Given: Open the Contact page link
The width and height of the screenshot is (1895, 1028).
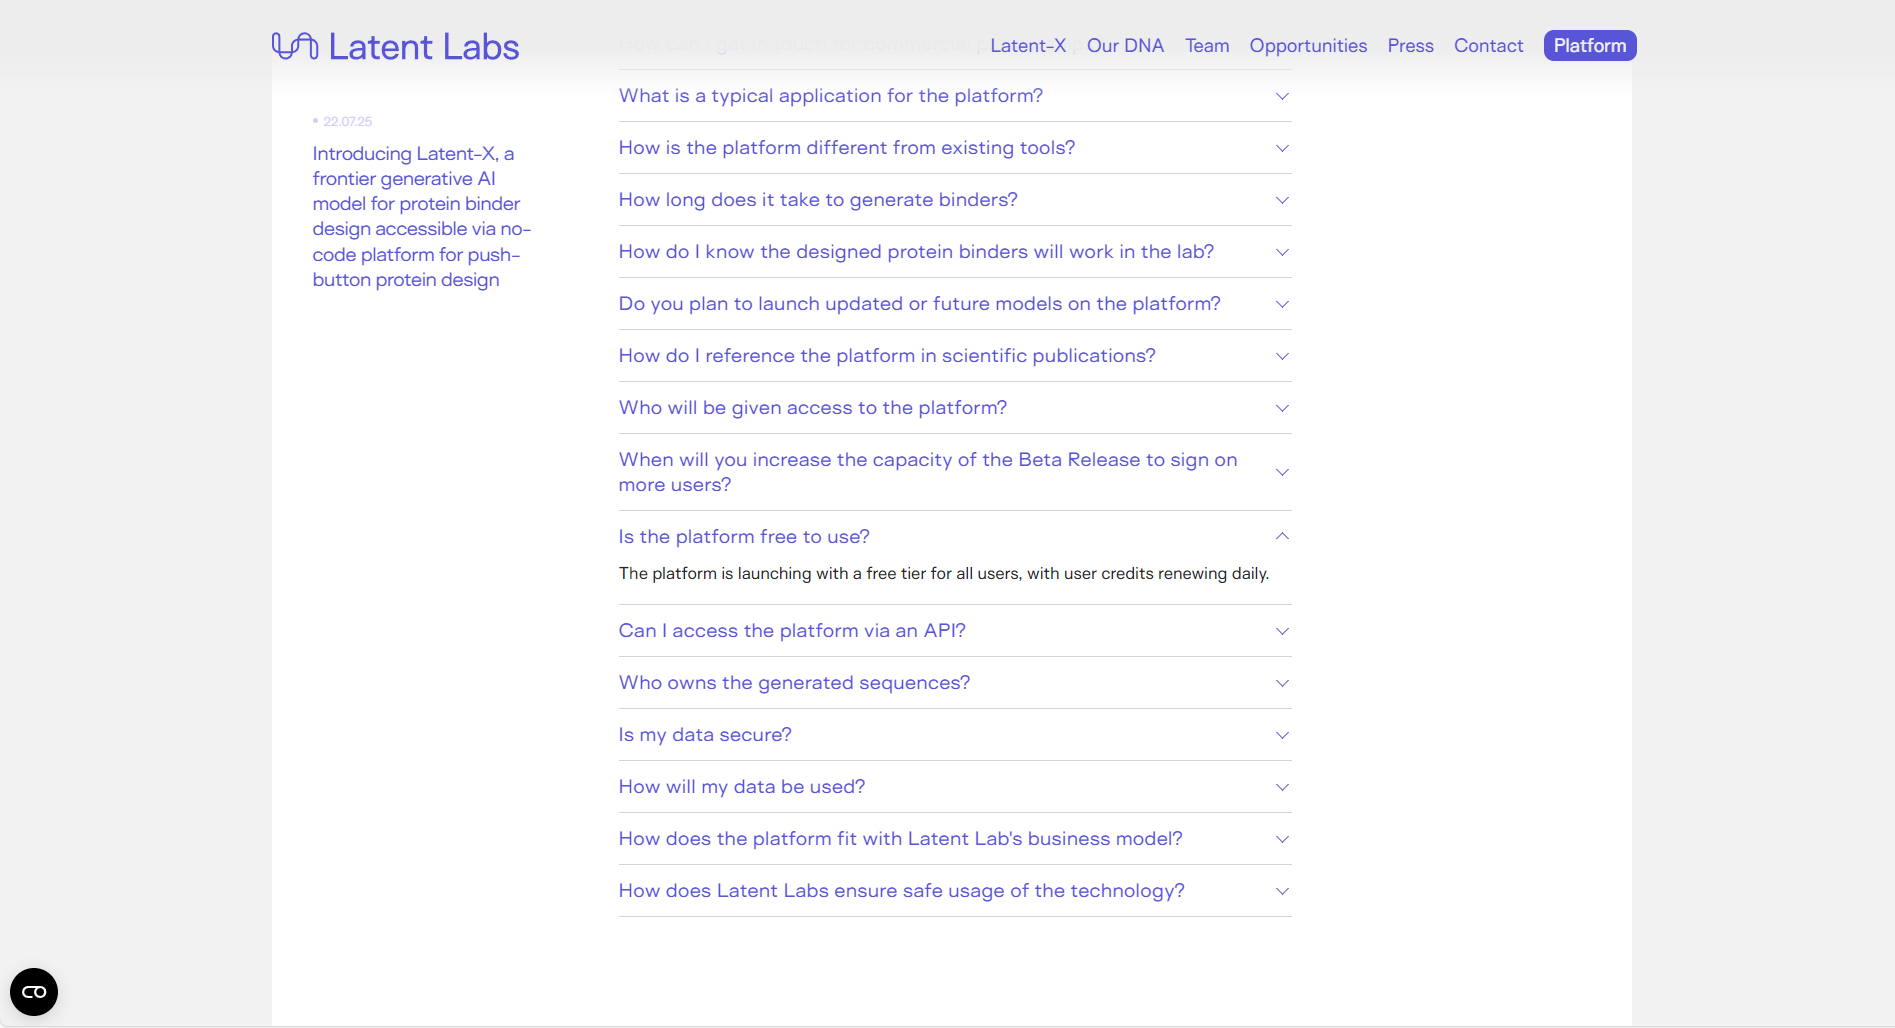Looking at the screenshot, I should tap(1488, 46).
